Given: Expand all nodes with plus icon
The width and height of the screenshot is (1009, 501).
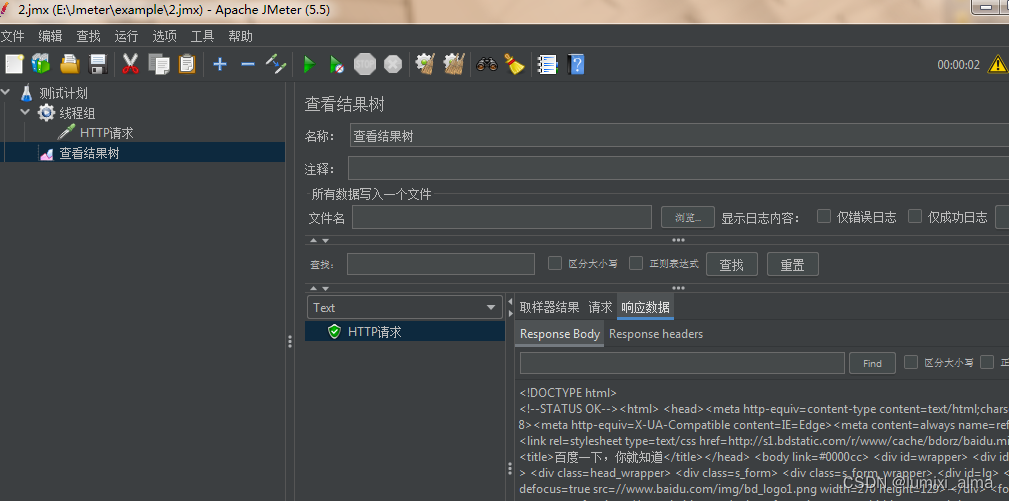Looking at the screenshot, I should coord(220,64).
